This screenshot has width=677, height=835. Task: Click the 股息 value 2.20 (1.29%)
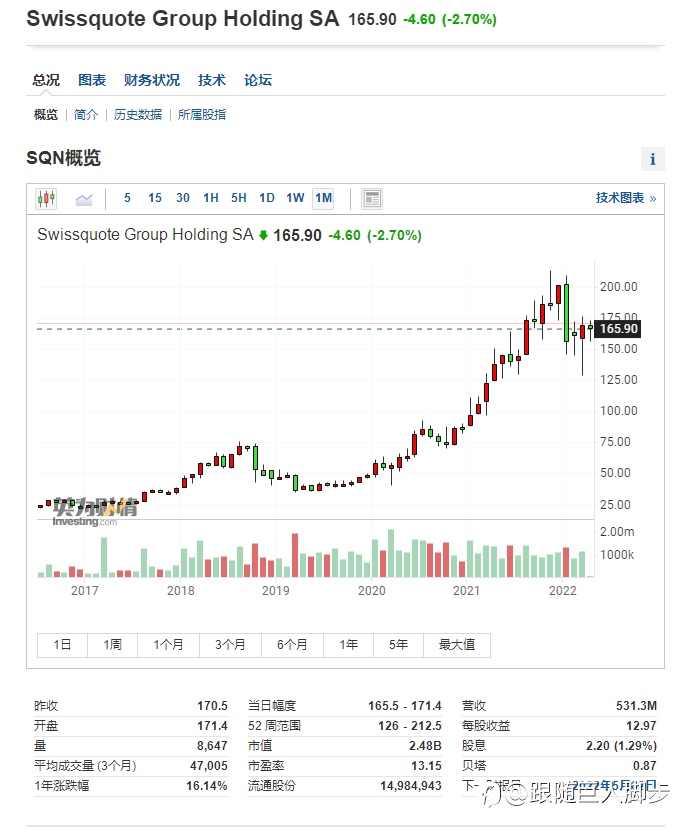coord(621,746)
